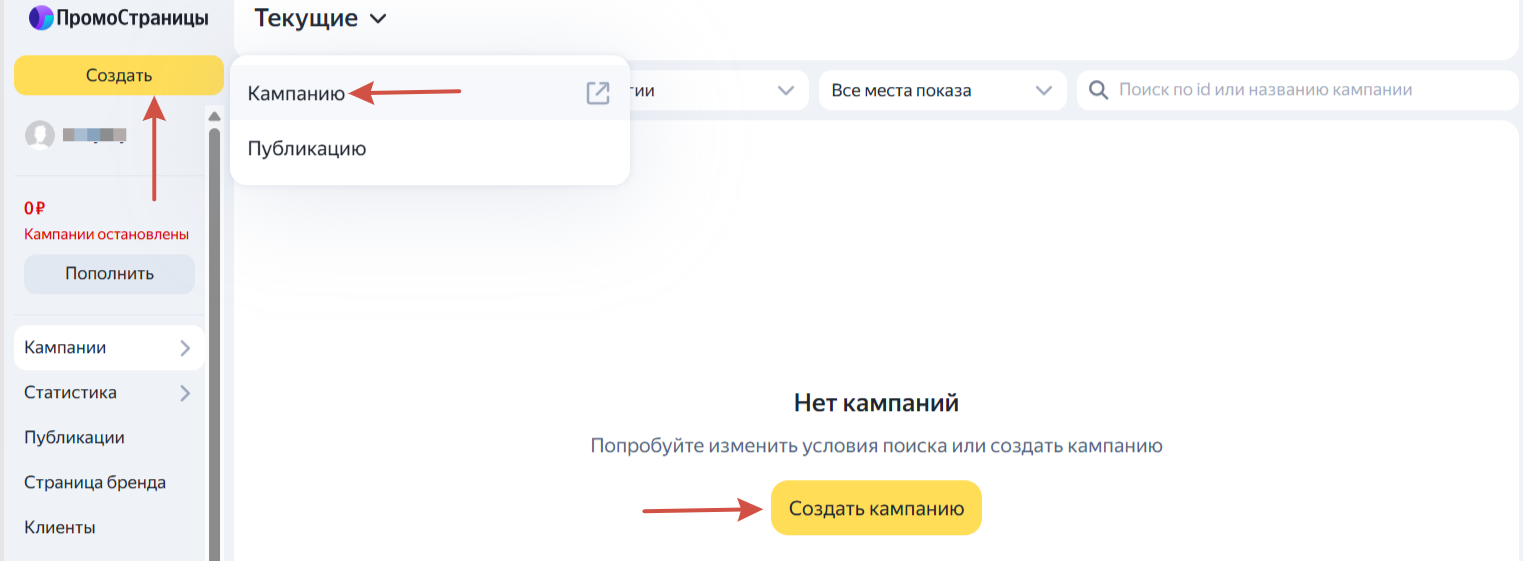Click the sidebar vertical scrollbar

click(214, 340)
